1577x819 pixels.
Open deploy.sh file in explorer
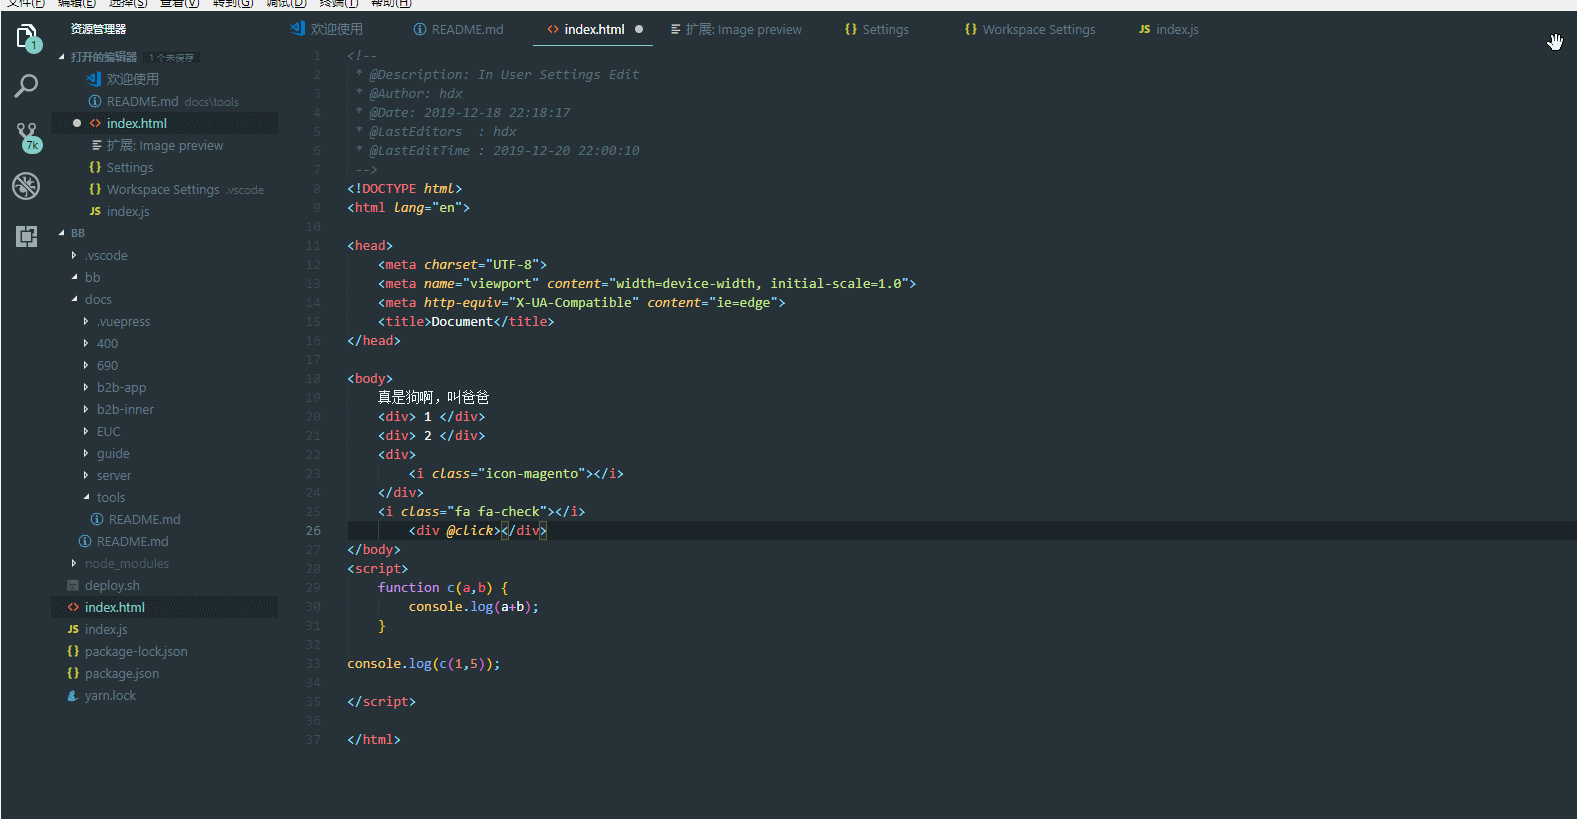pyautogui.click(x=112, y=585)
